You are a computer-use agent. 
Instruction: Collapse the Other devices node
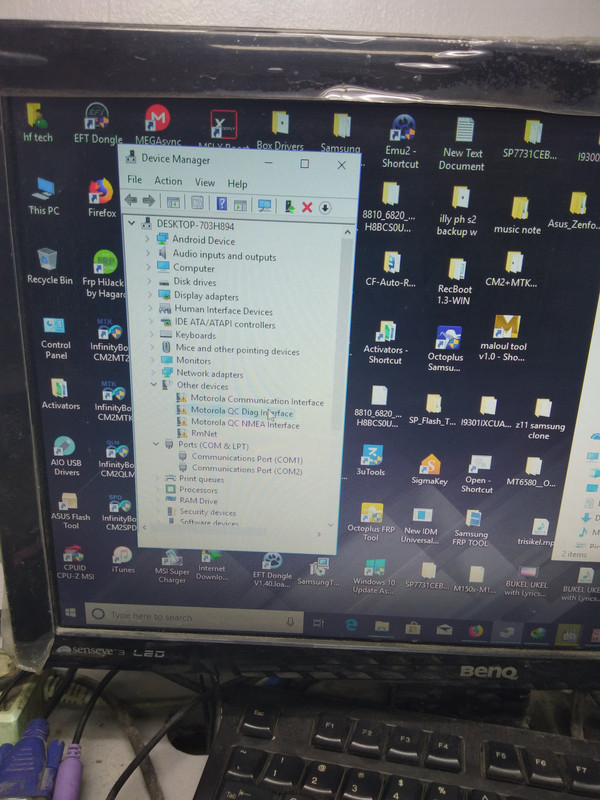point(154,384)
